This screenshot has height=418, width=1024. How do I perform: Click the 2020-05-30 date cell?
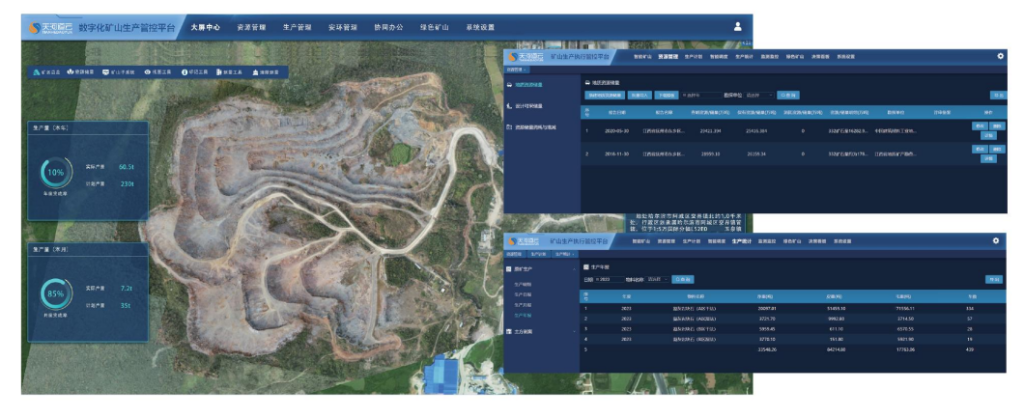(616, 131)
